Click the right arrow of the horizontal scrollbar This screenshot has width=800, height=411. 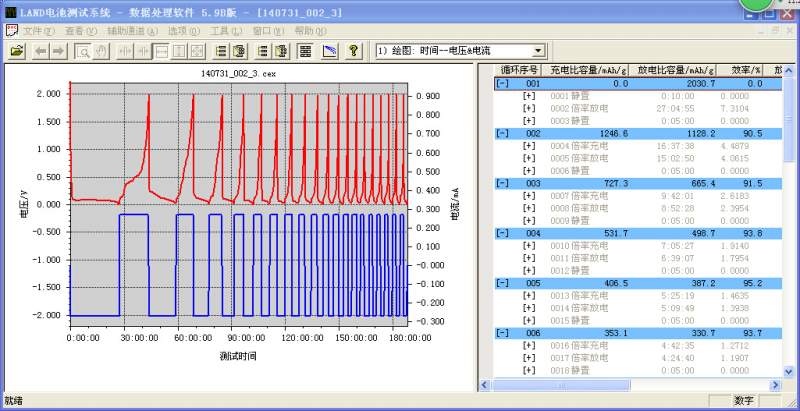point(776,385)
